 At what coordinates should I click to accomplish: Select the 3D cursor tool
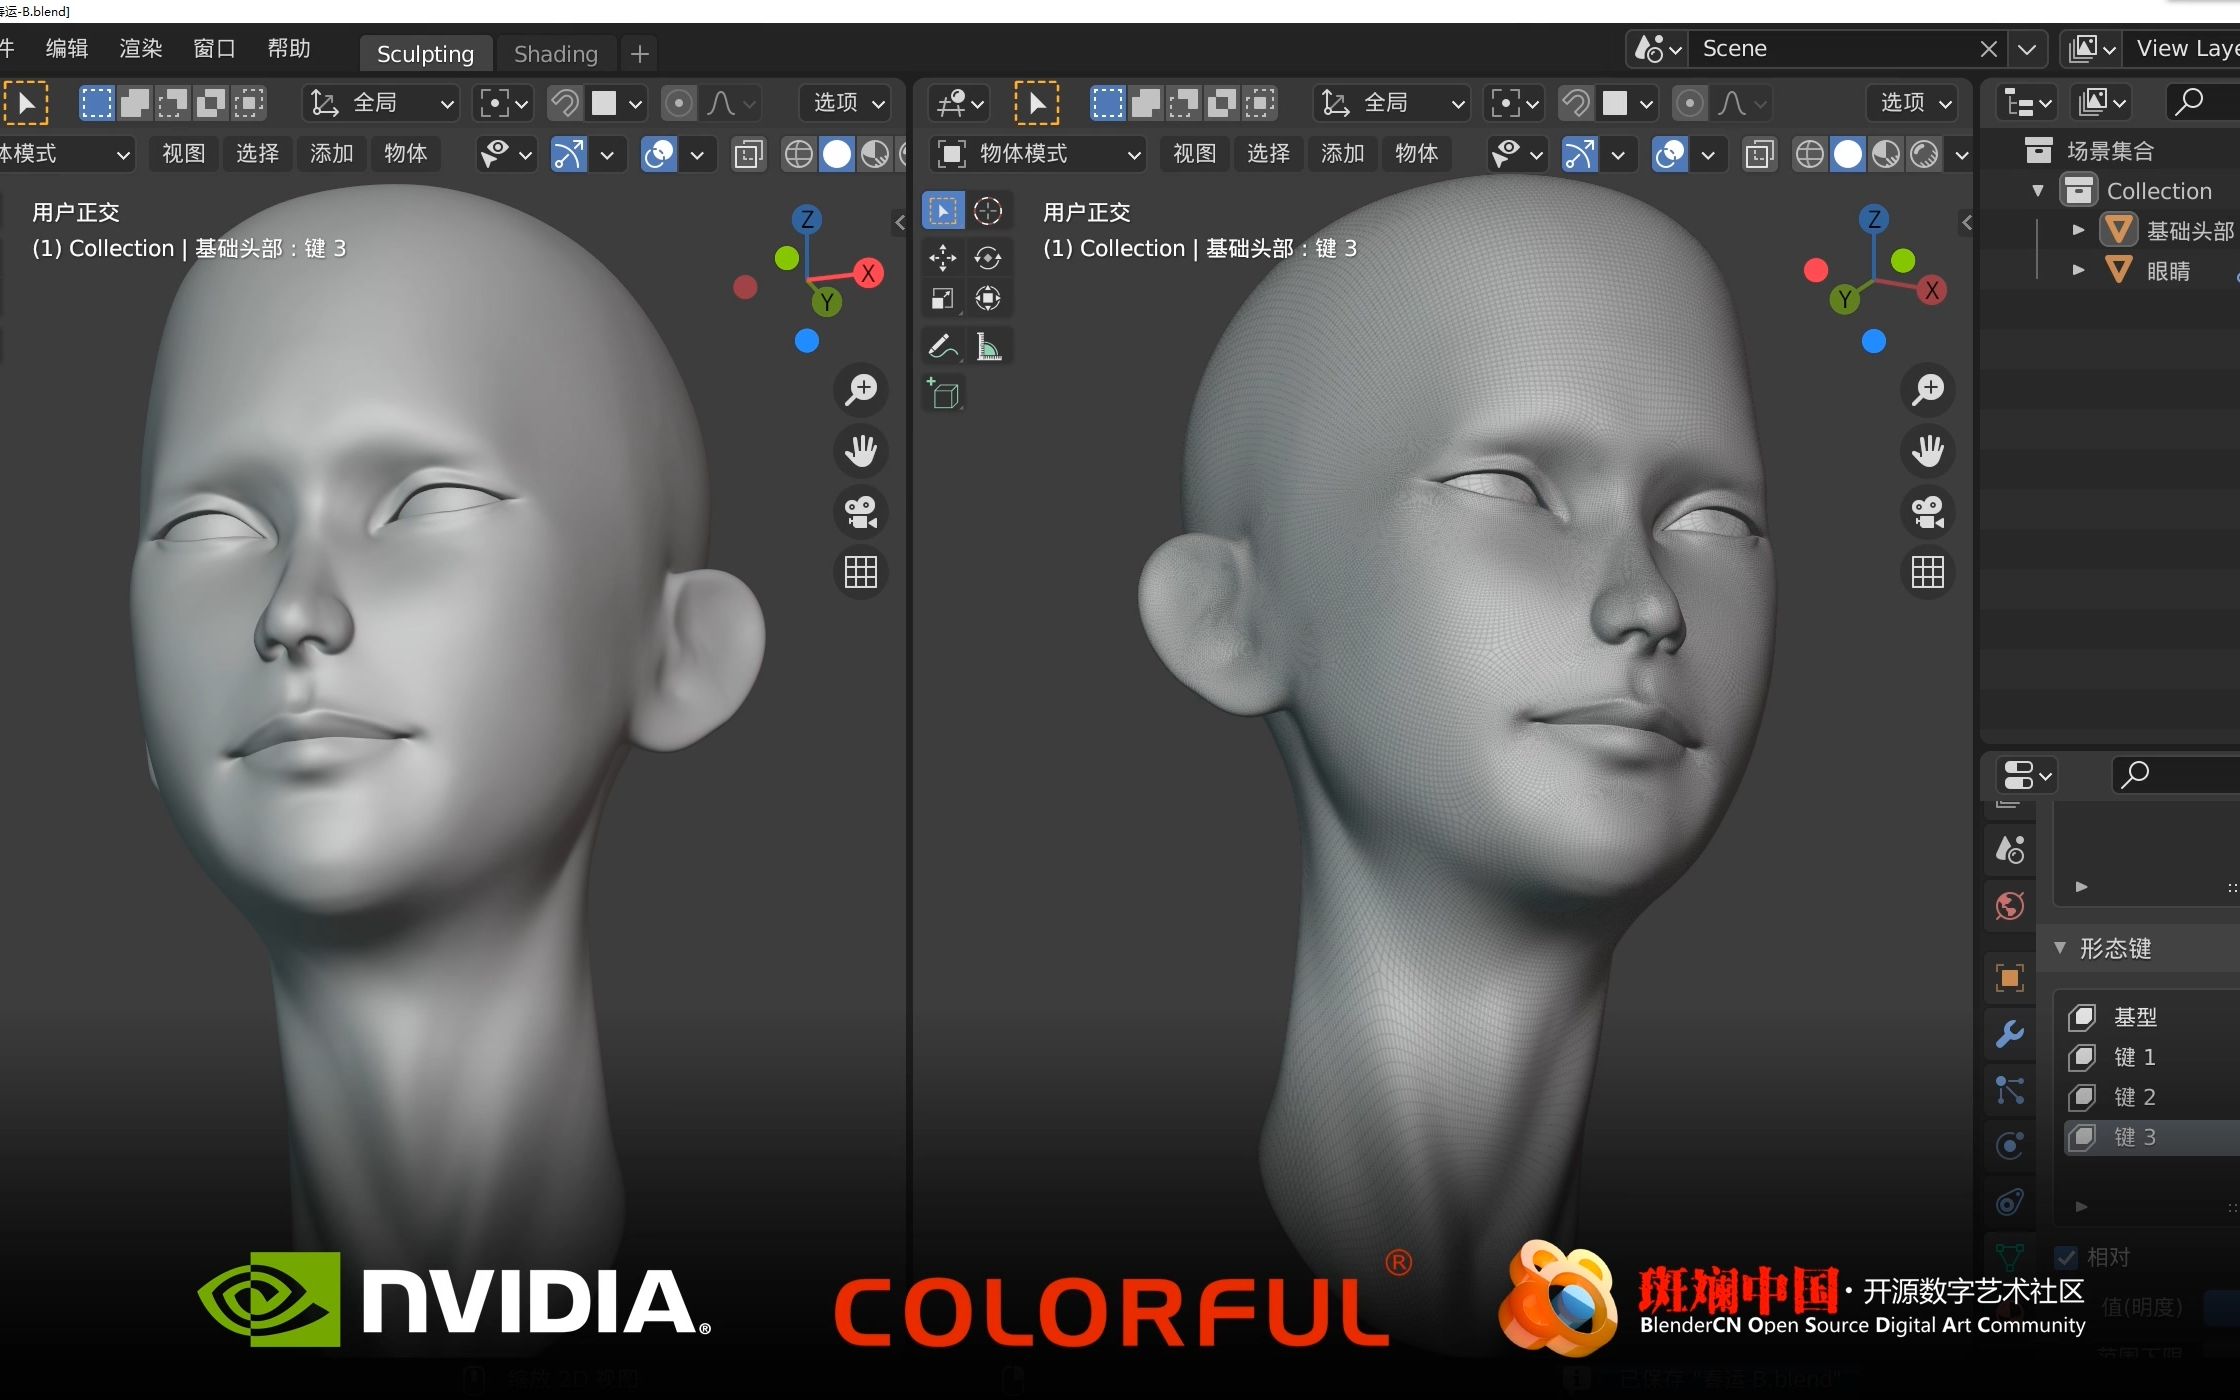click(988, 211)
